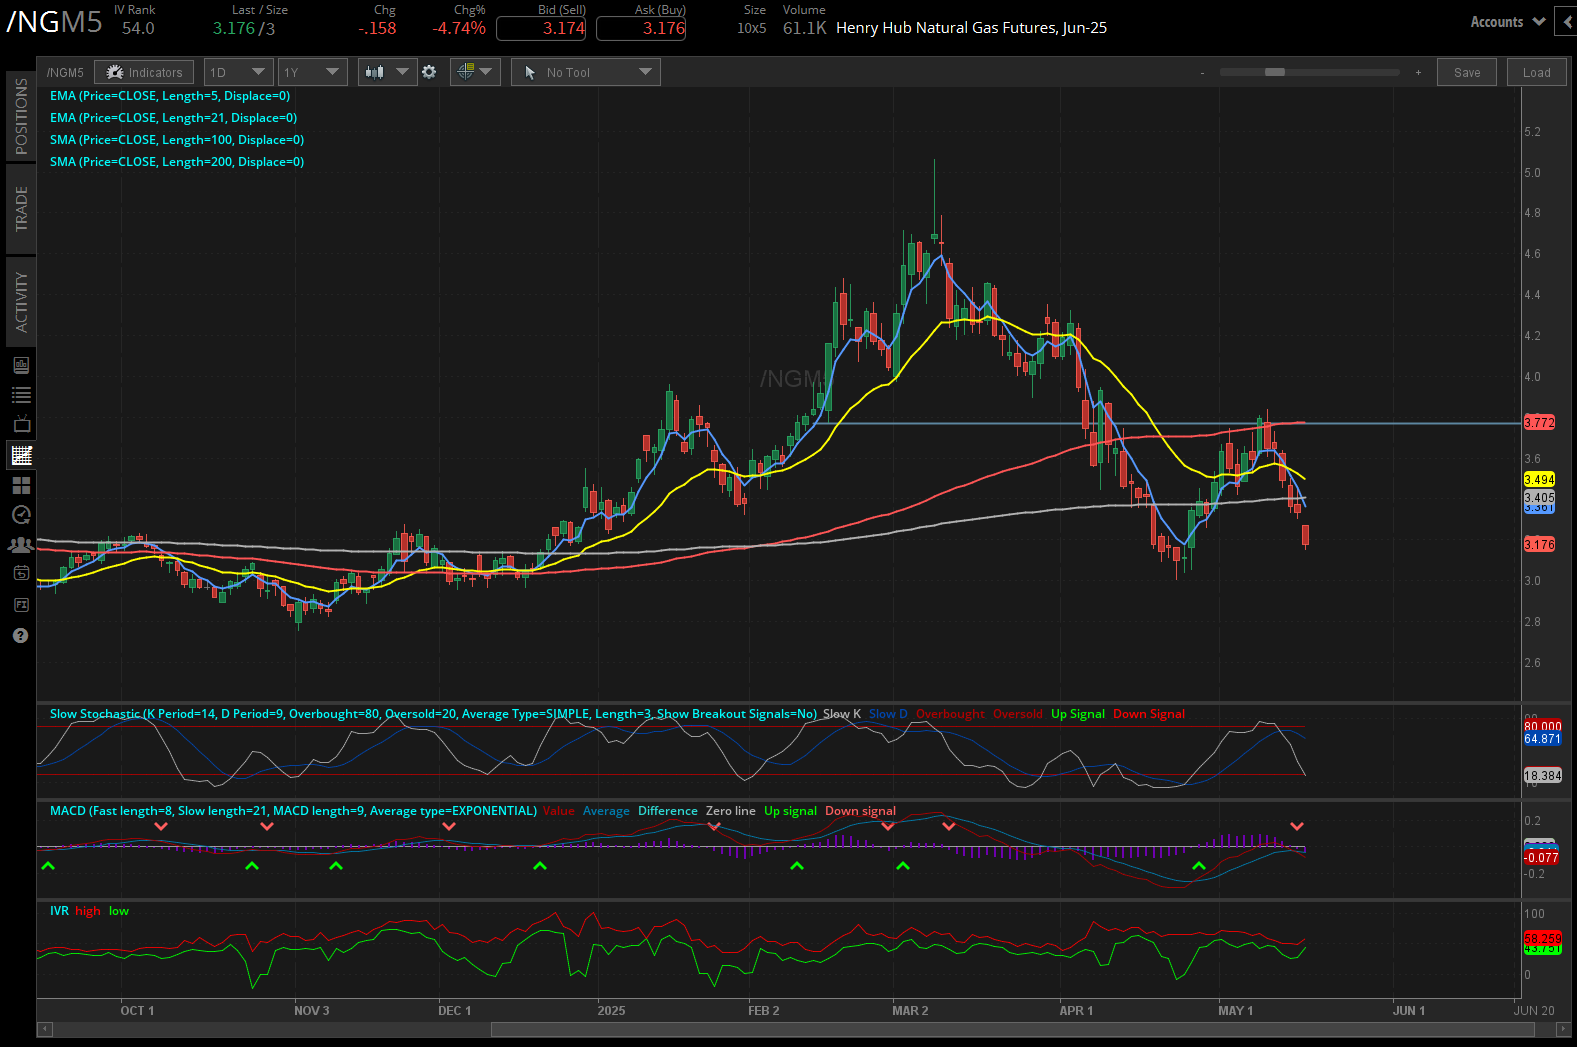Switch to the Positions side tab
The width and height of the screenshot is (1577, 1047).
point(21,117)
